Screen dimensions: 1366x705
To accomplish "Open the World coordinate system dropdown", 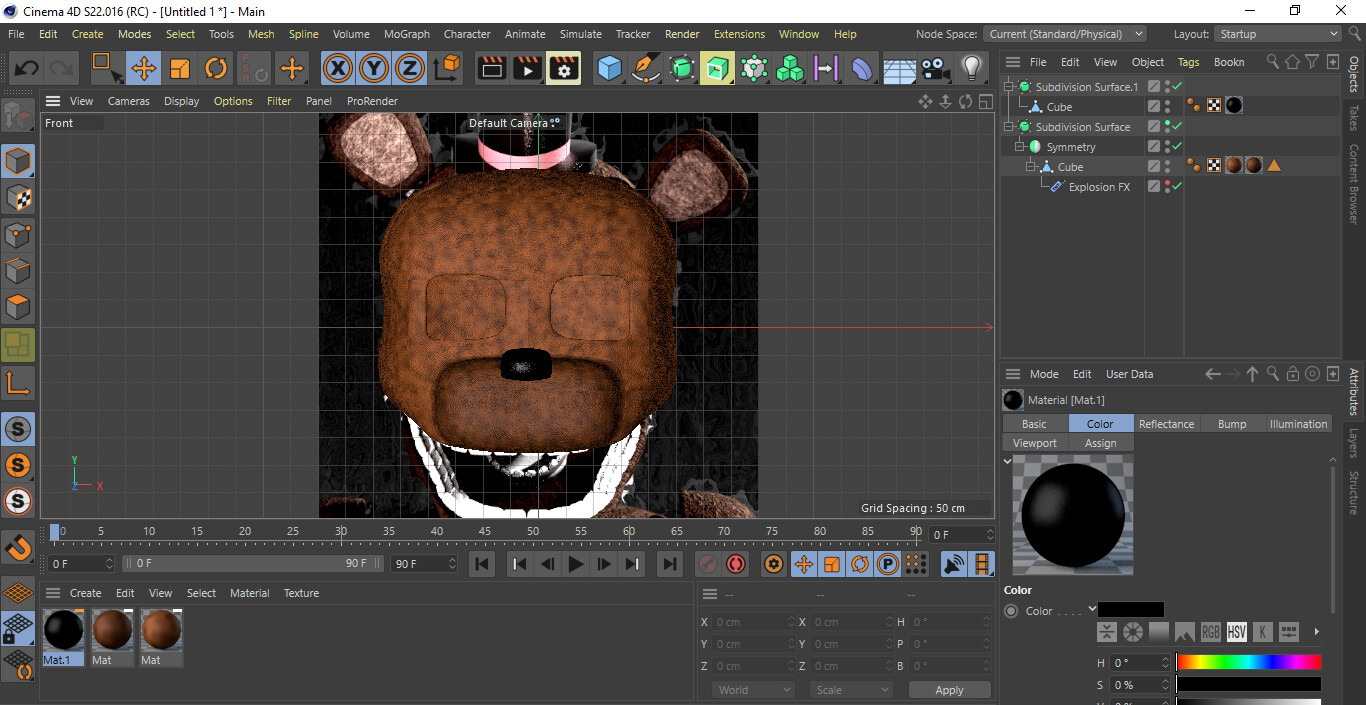I will [x=753, y=690].
